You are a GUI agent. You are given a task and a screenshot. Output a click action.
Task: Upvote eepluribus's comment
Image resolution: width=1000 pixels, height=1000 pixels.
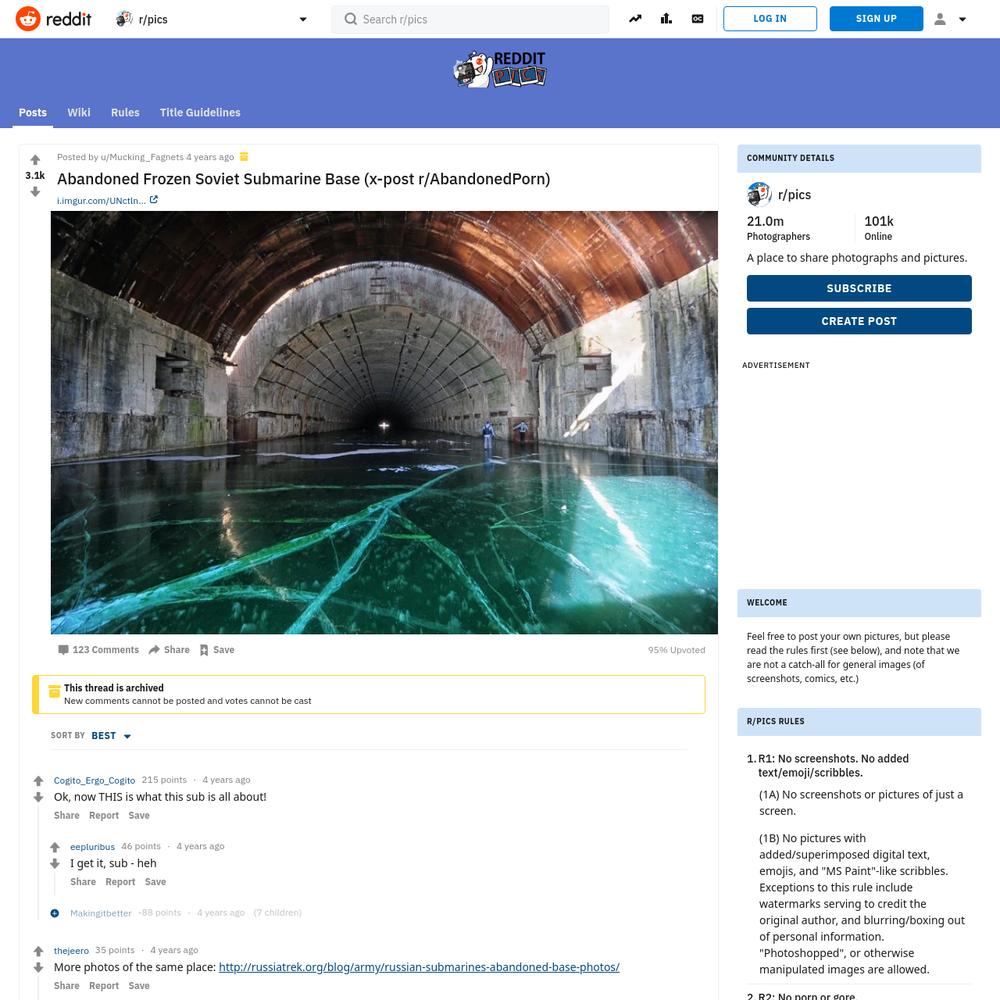click(x=55, y=847)
